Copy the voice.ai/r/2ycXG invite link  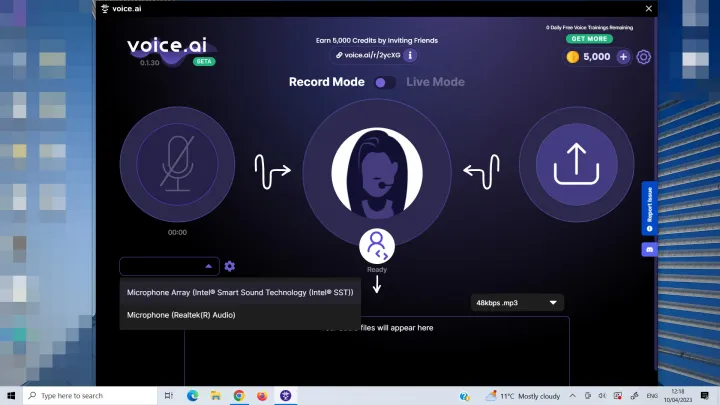[368, 55]
